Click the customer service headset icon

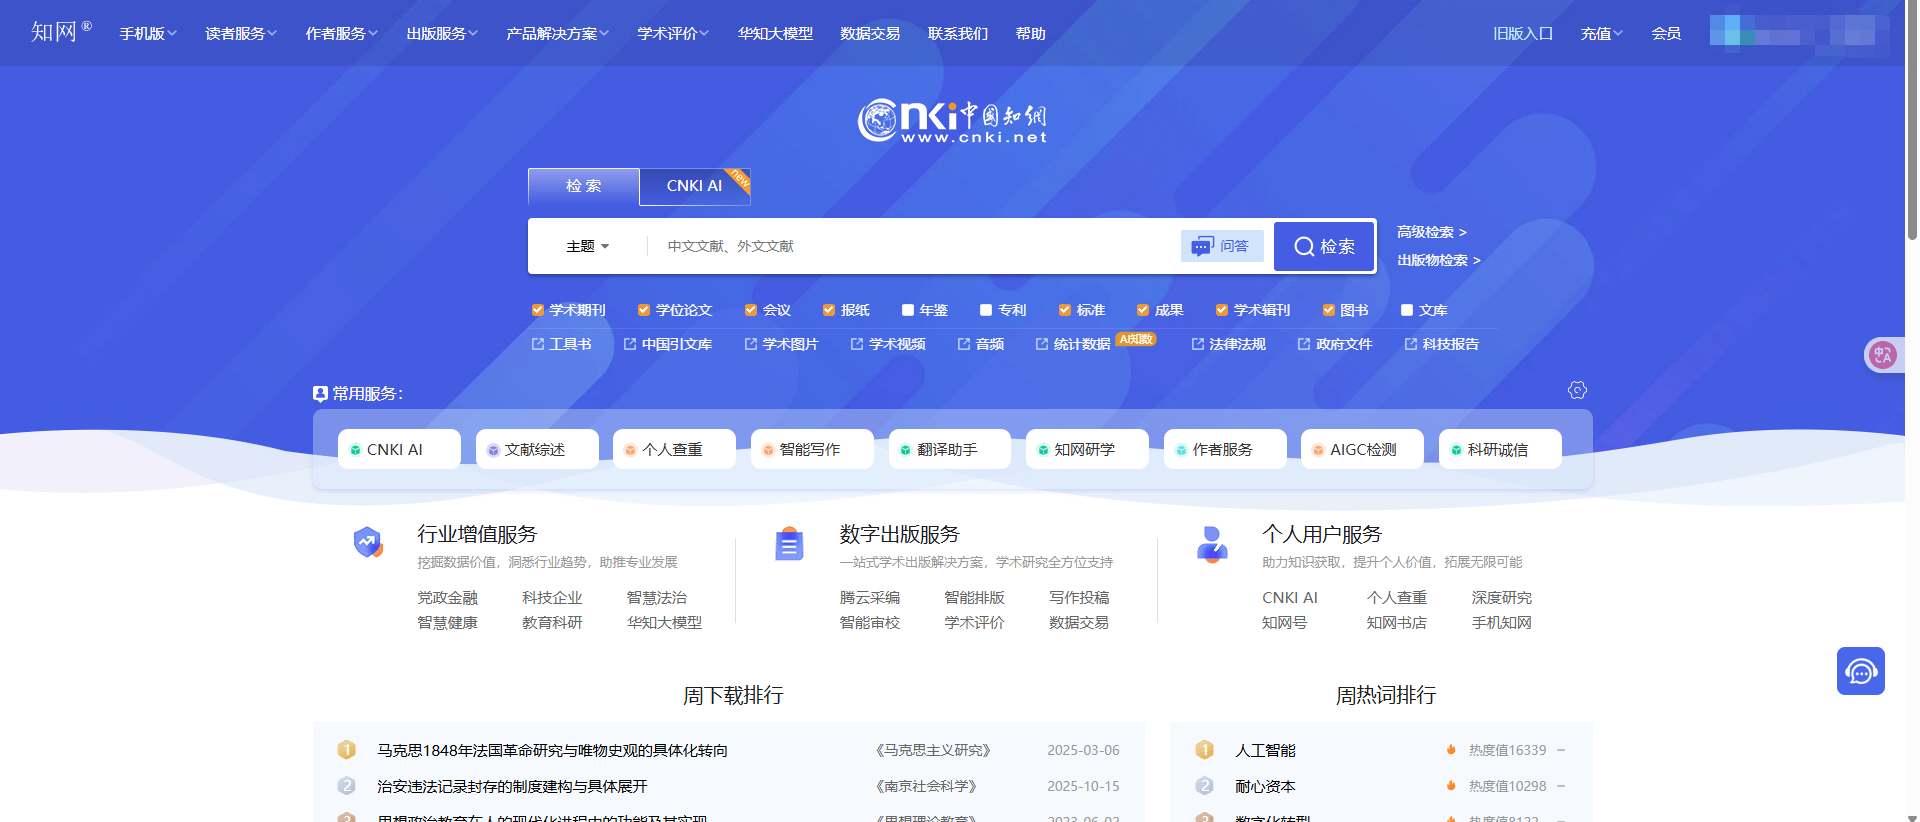tap(1860, 671)
